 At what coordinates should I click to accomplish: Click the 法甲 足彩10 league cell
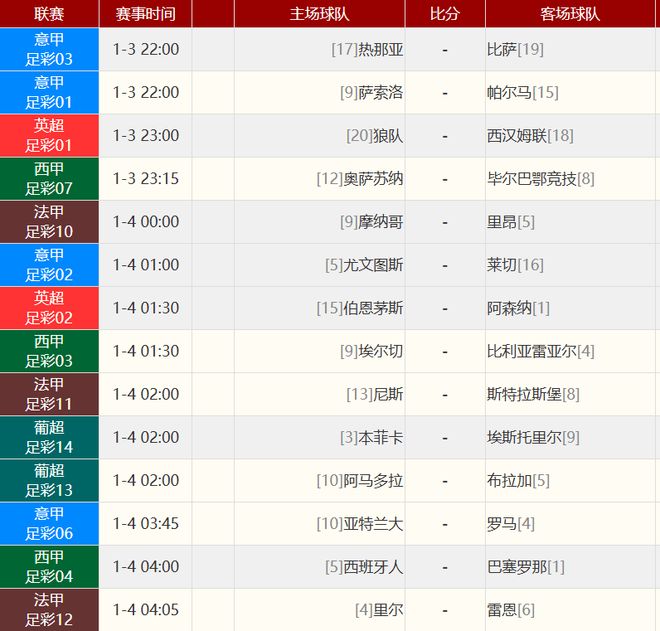click(49, 221)
